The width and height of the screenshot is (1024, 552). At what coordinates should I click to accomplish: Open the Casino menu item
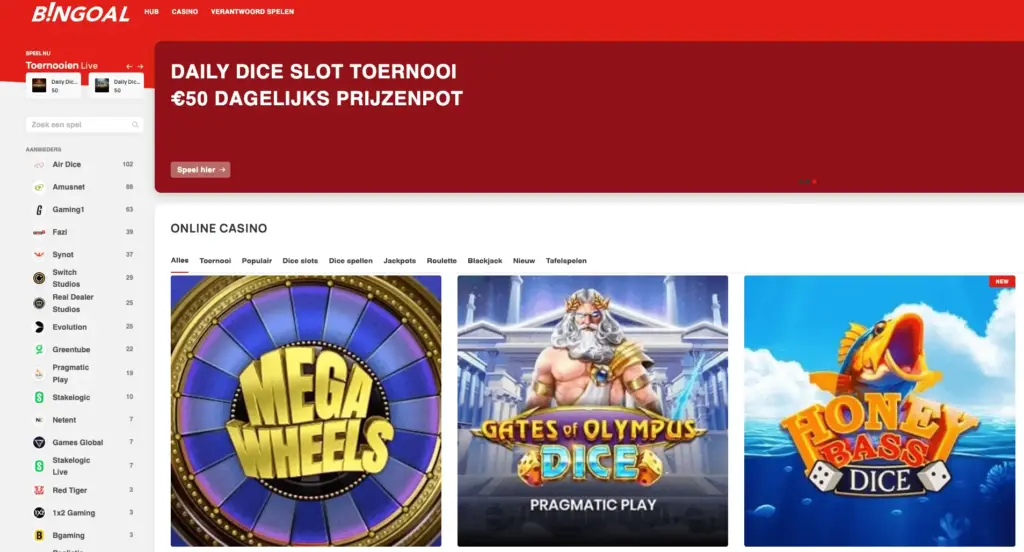click(x=185, y=12)
